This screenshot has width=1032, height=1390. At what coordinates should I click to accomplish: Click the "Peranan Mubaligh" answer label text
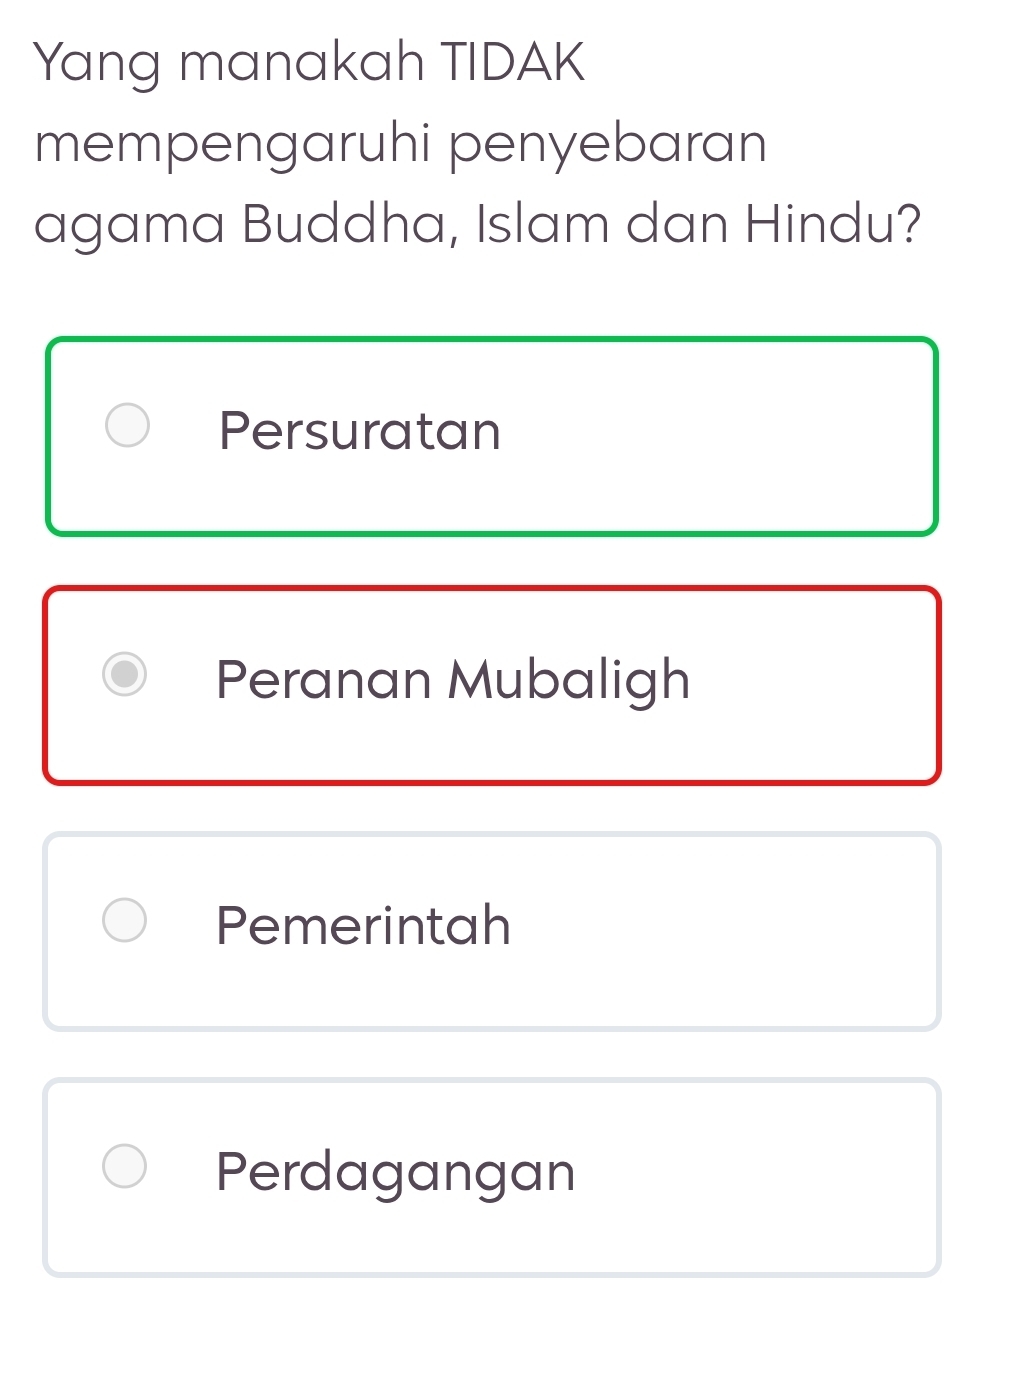(453, 680)
